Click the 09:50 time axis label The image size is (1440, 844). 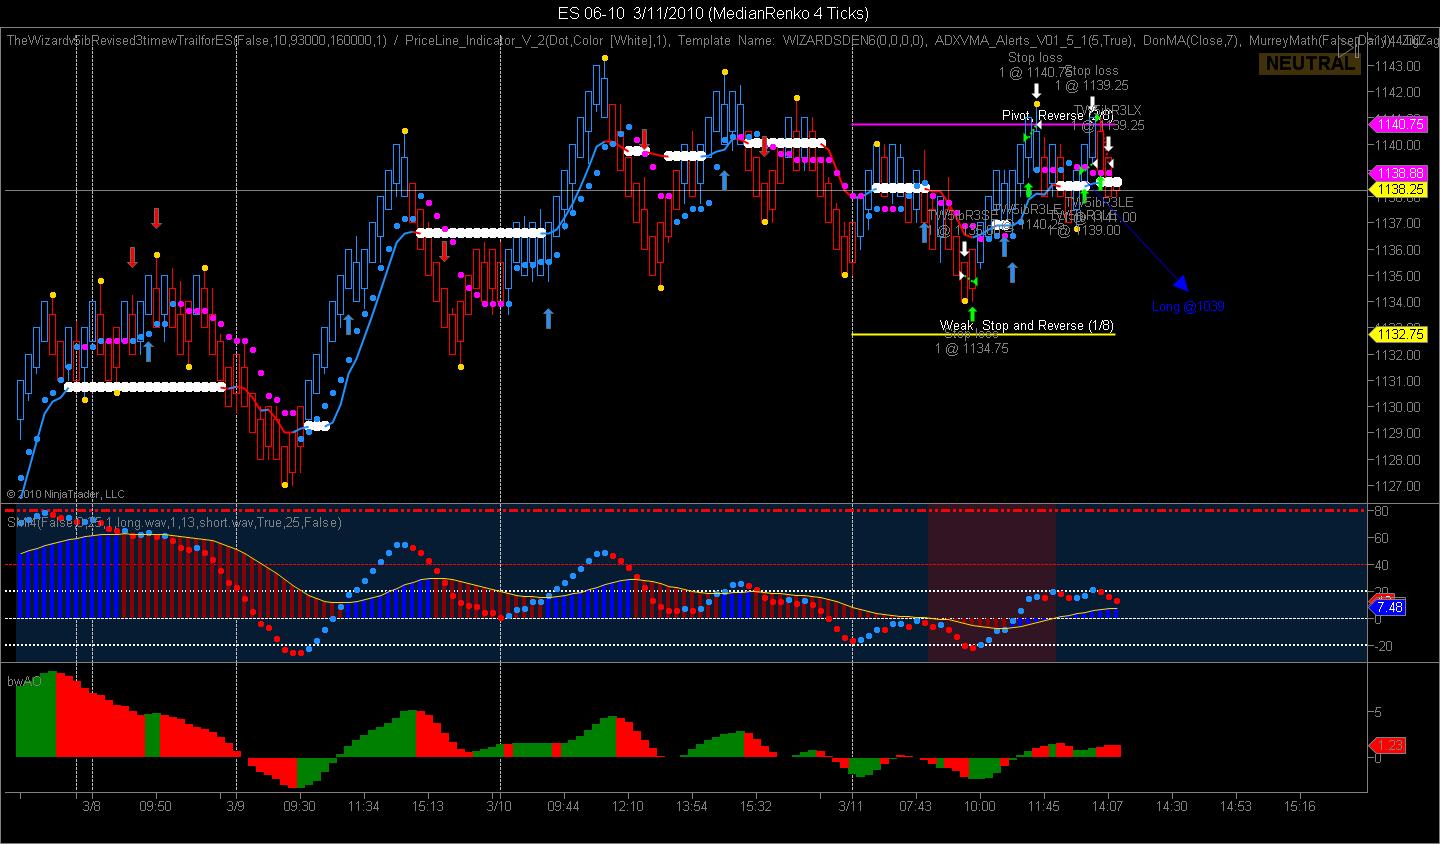(155, 806)
